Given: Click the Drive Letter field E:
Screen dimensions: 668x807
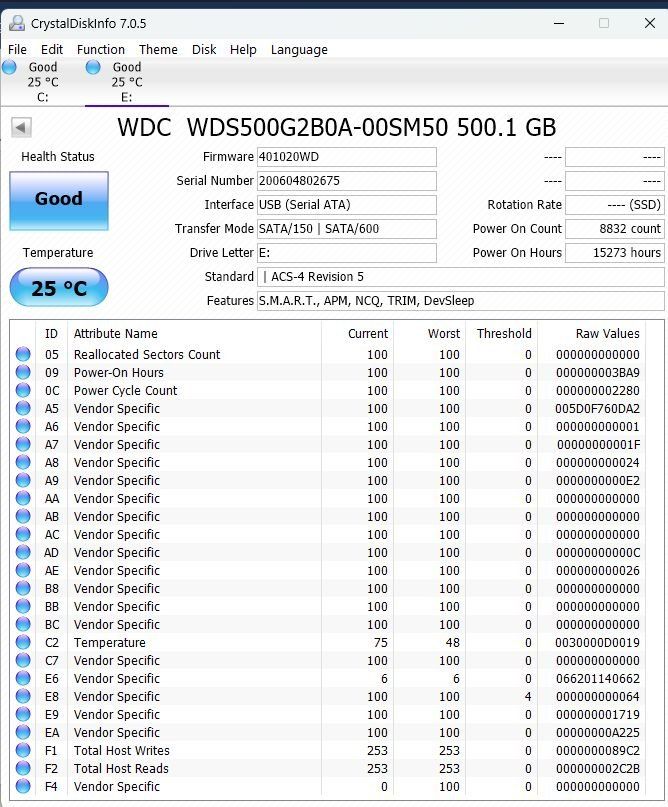Looking at the screenshot, I should [347, 253].
